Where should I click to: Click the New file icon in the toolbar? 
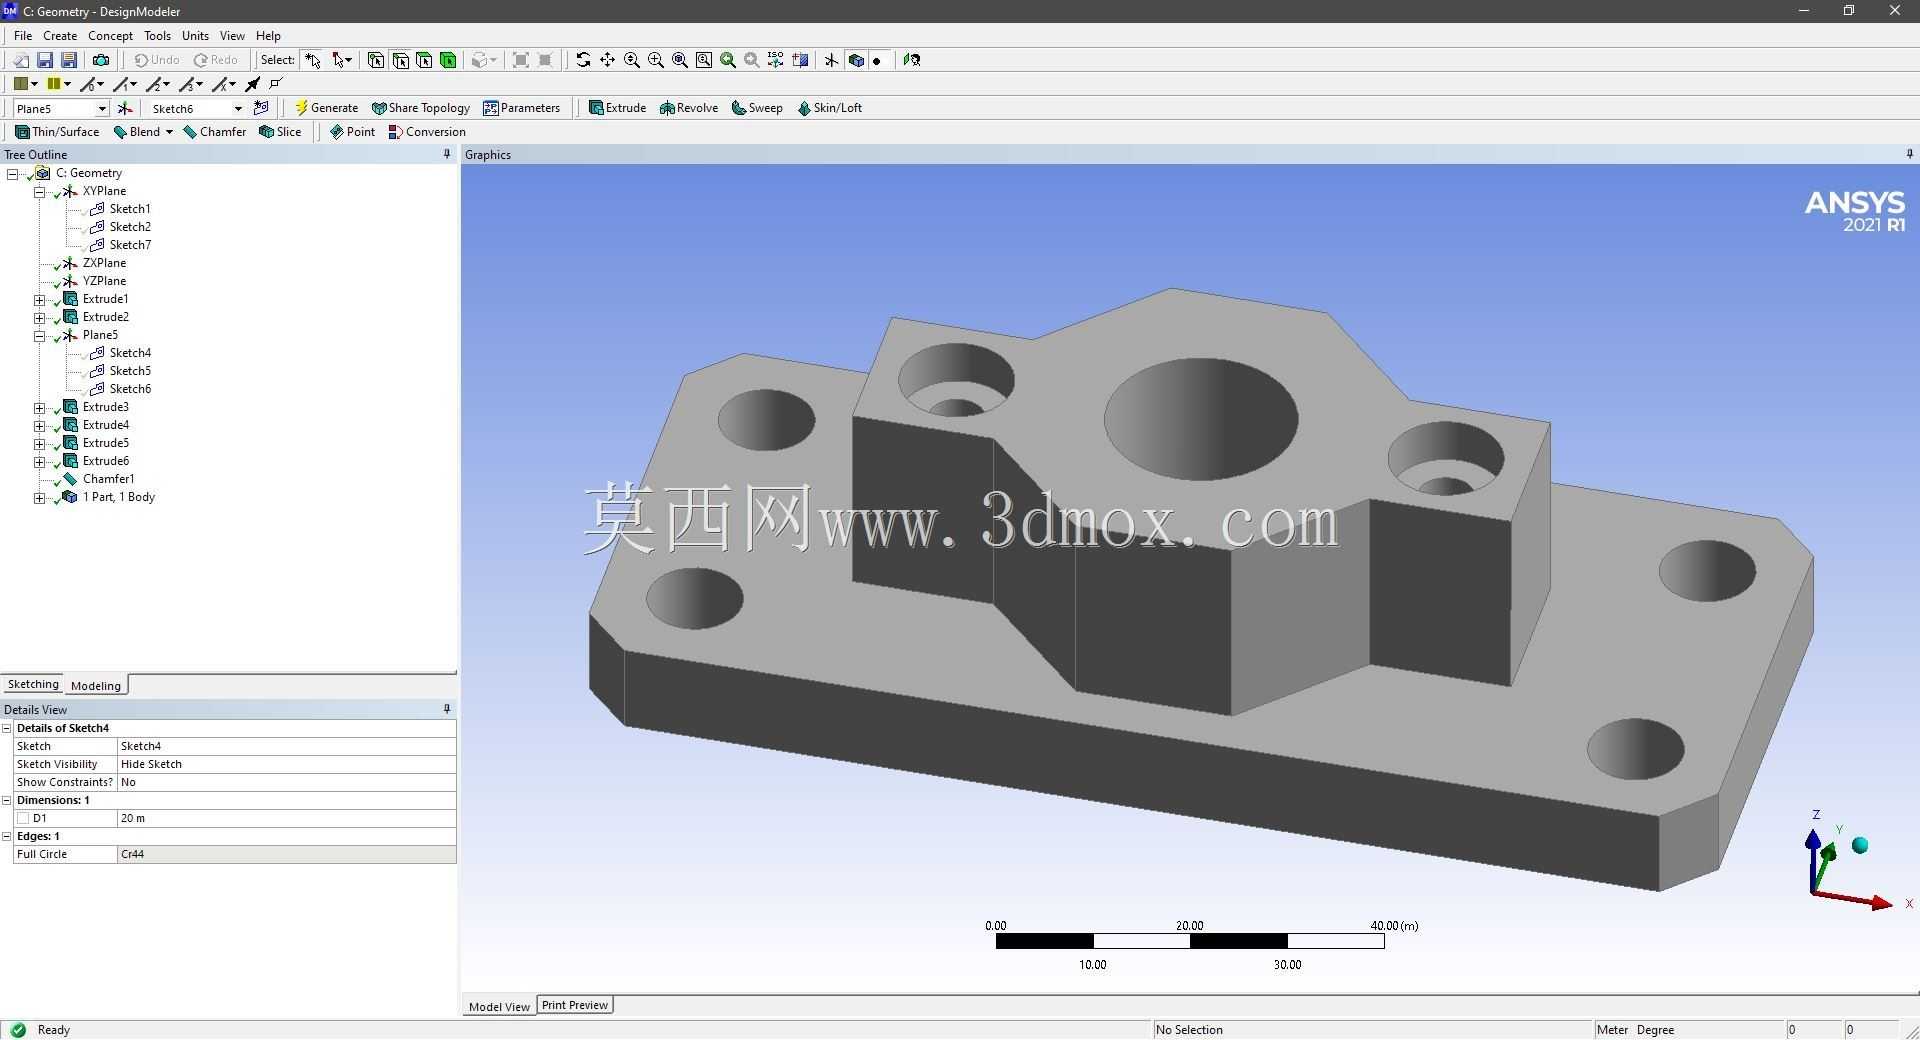click(x=20, y=60)
